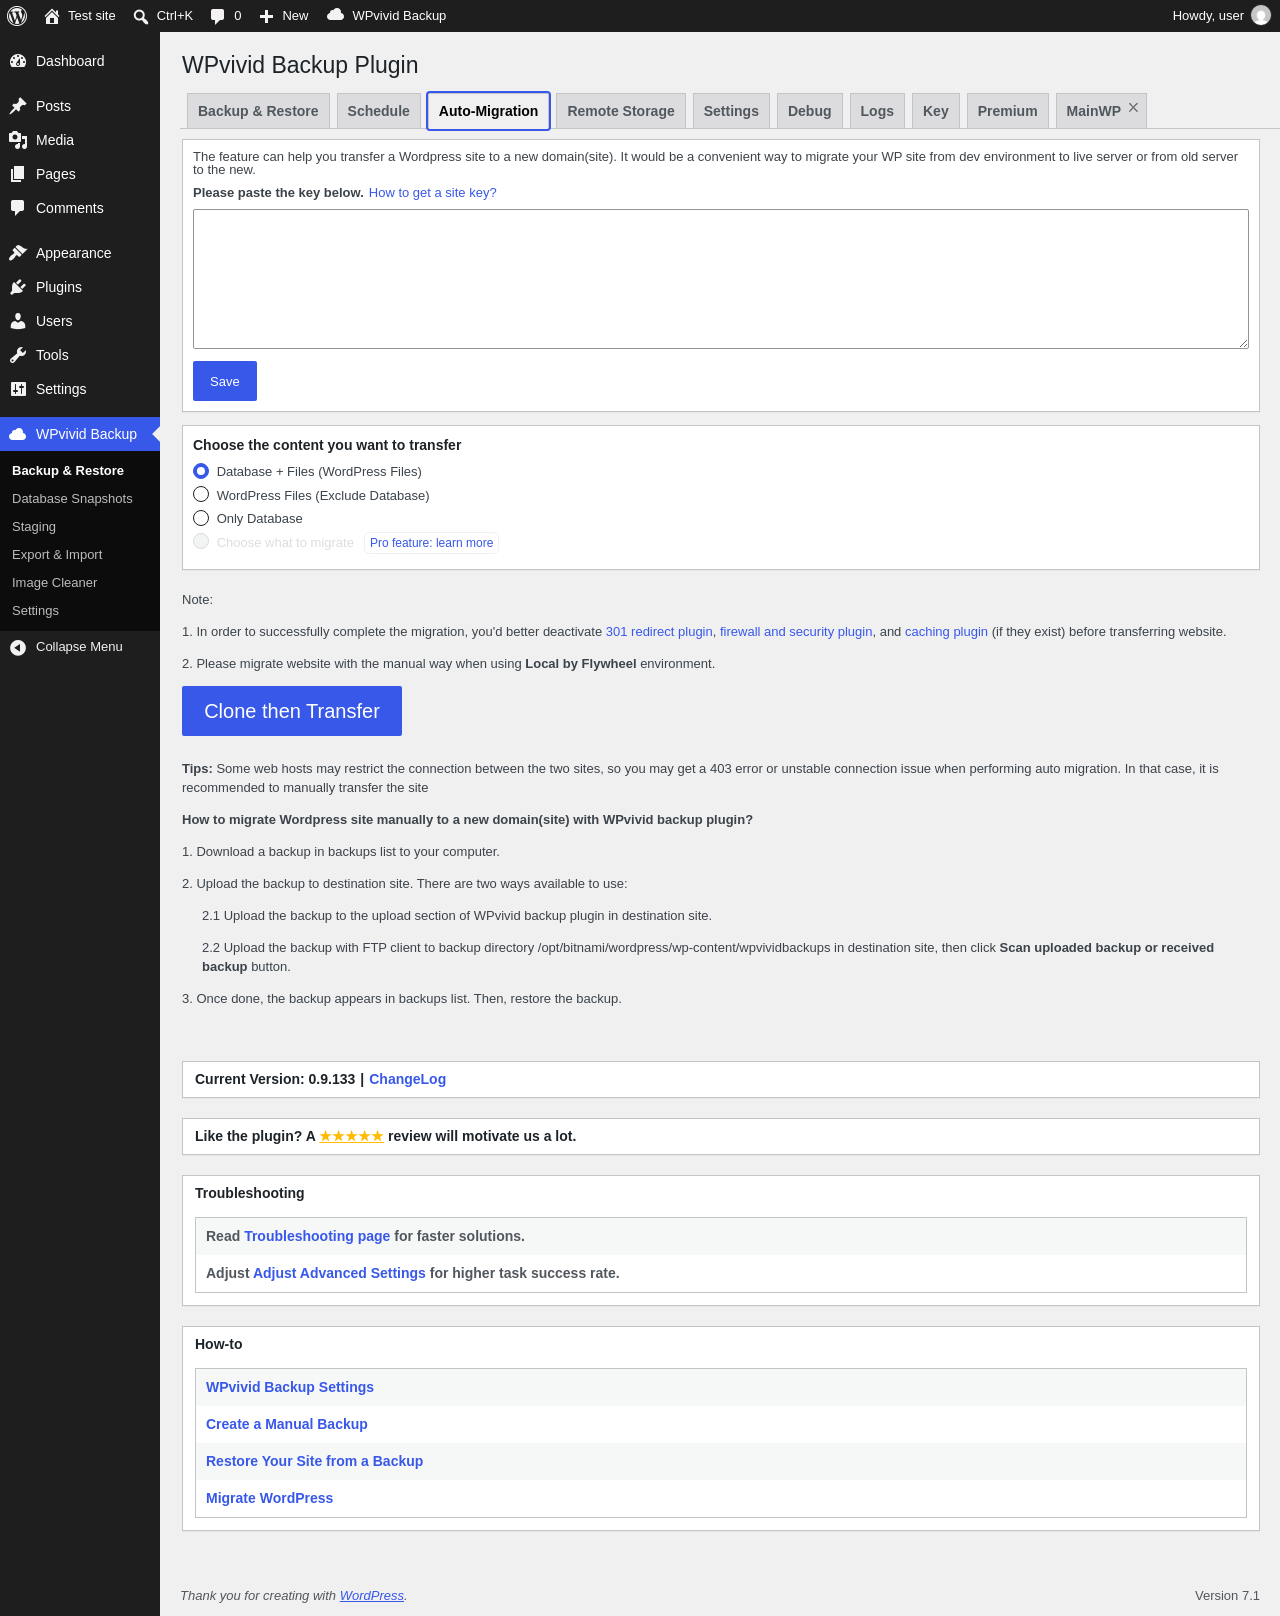1280x1616 pixels.
Task: Choose the Only Database radio button
Action: [201, 518]
